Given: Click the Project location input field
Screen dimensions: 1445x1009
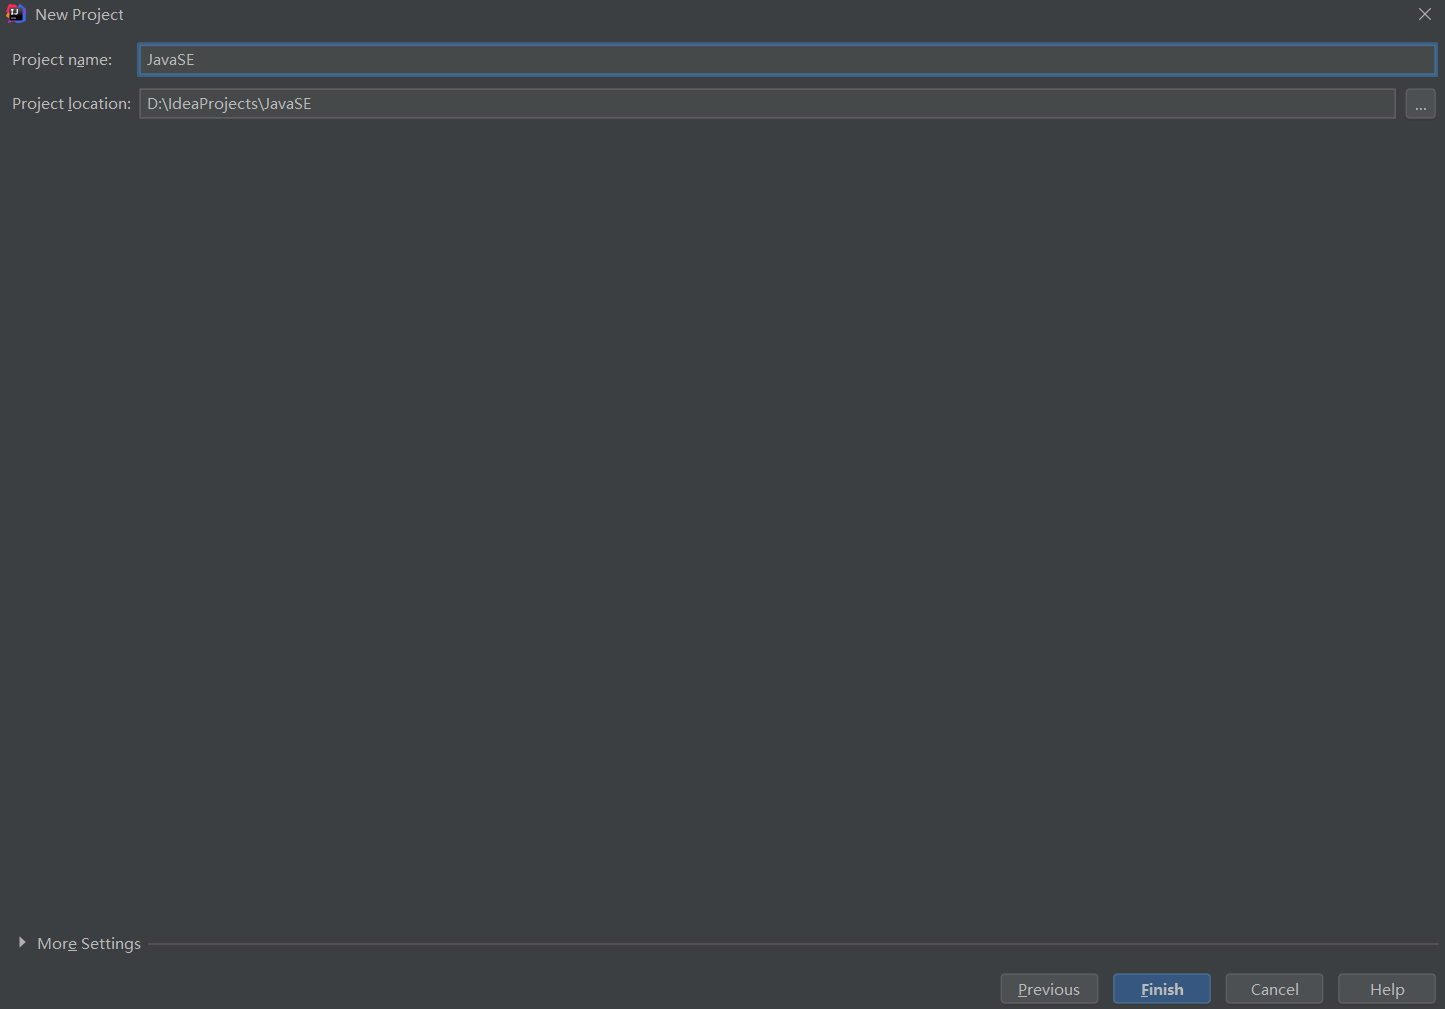Looking at the screenshot, I should click(x=767, y=104).
